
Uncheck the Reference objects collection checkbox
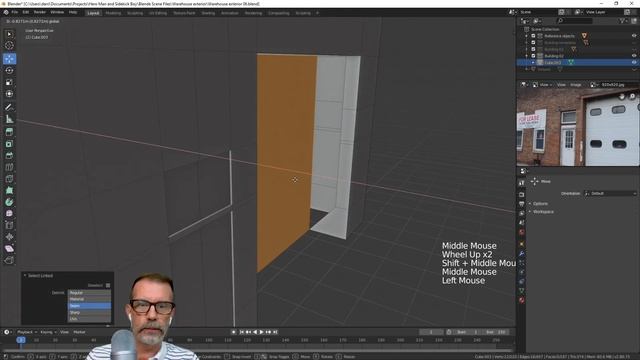click(x=533, y=36)
